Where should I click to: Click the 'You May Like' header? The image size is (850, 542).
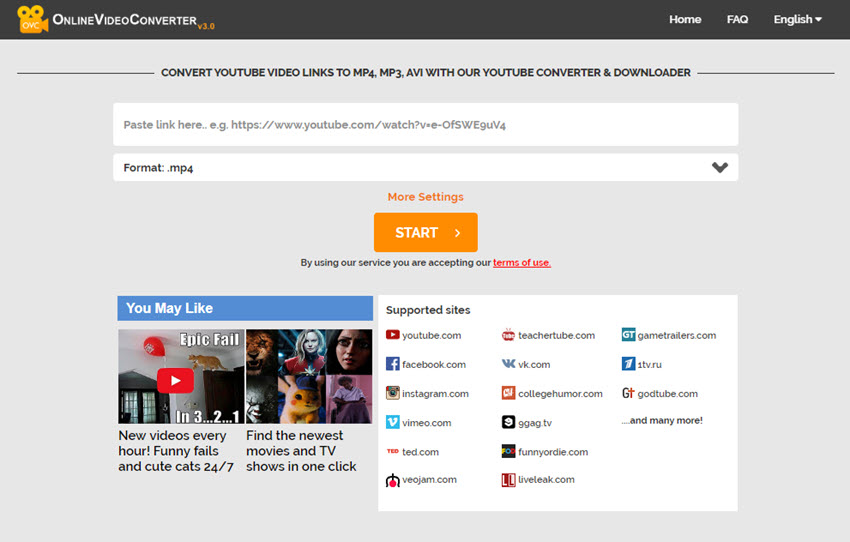click(x=245, y=308)
